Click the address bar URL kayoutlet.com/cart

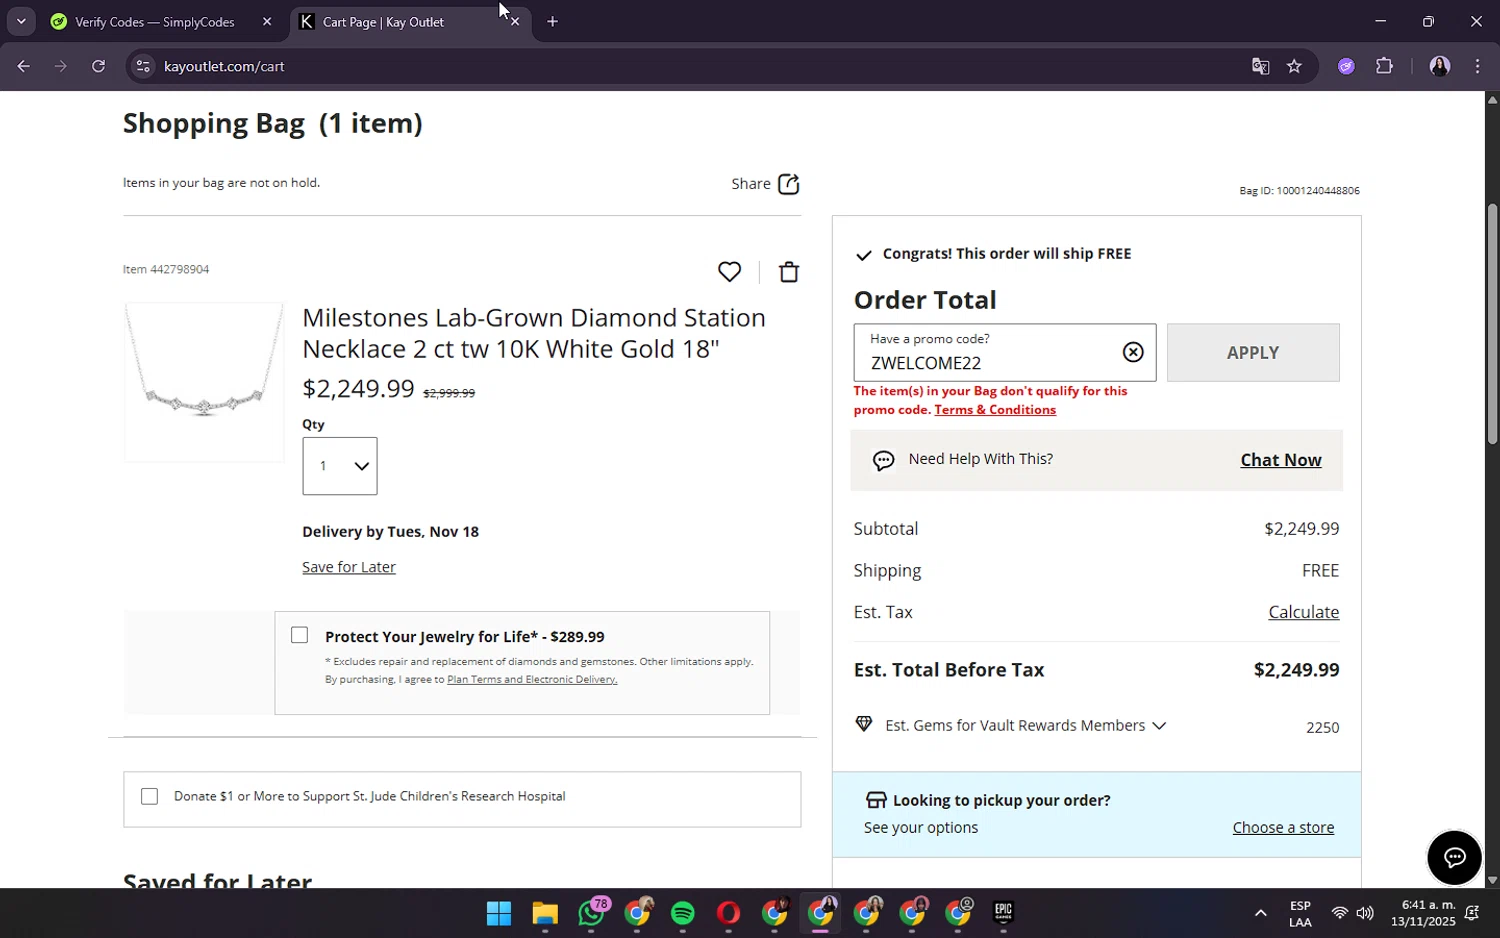click(x=224, y=66)
